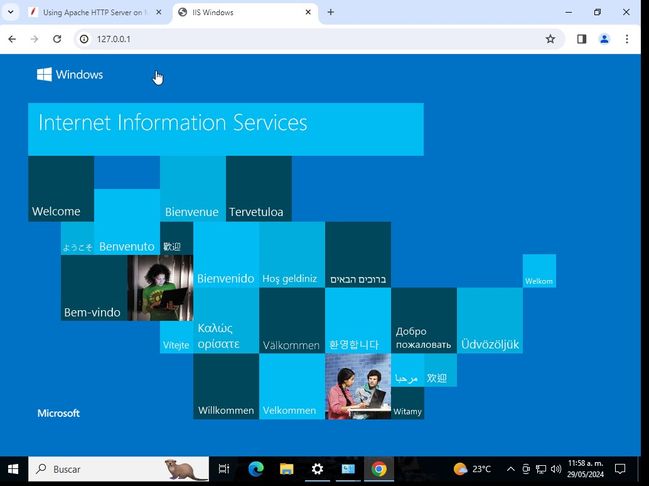
Task: Click the Velkommen tile
Action: tap(292, 386)
